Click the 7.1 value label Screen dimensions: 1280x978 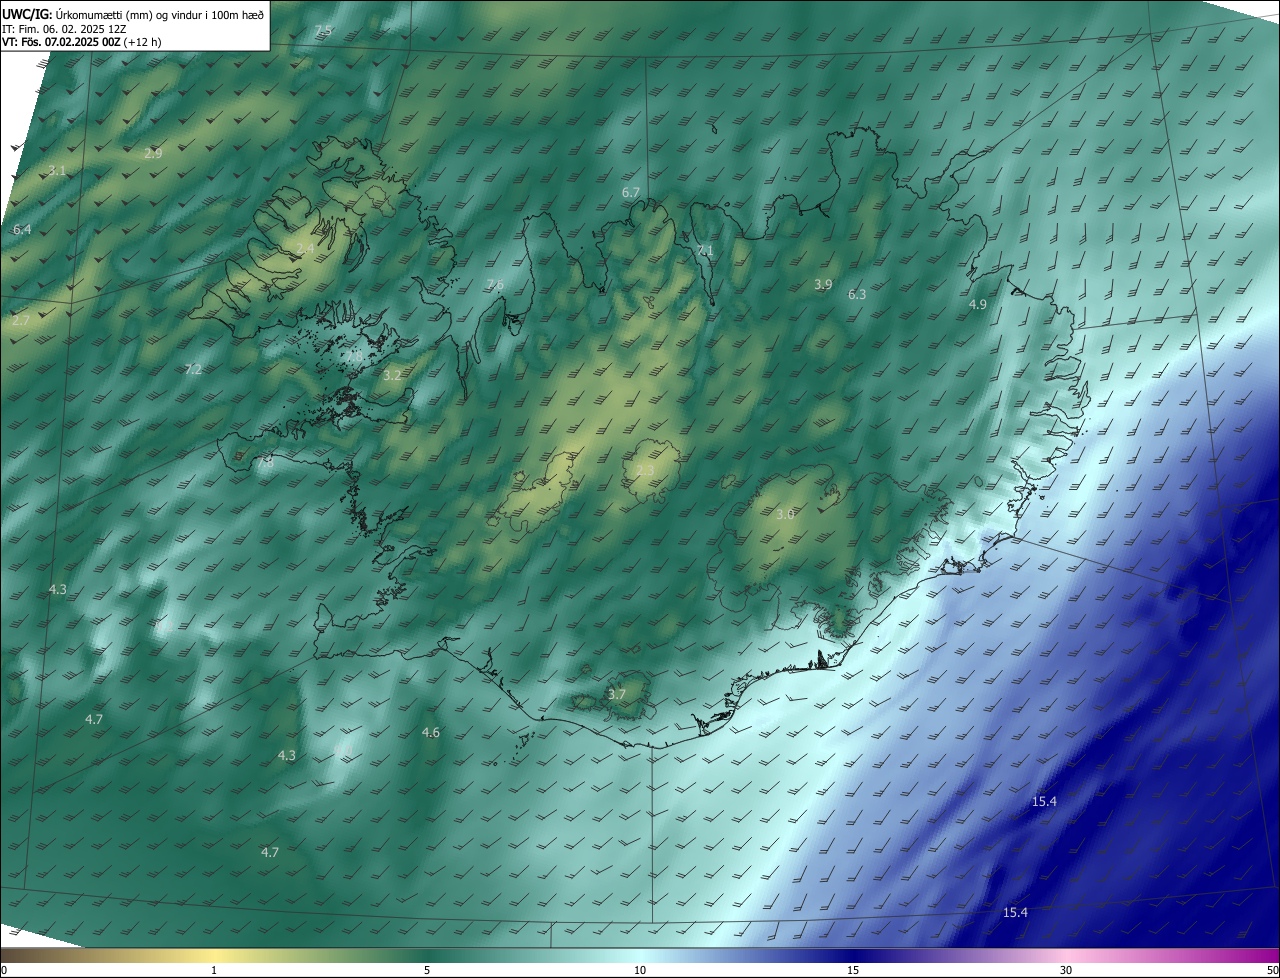click(705, 250)
